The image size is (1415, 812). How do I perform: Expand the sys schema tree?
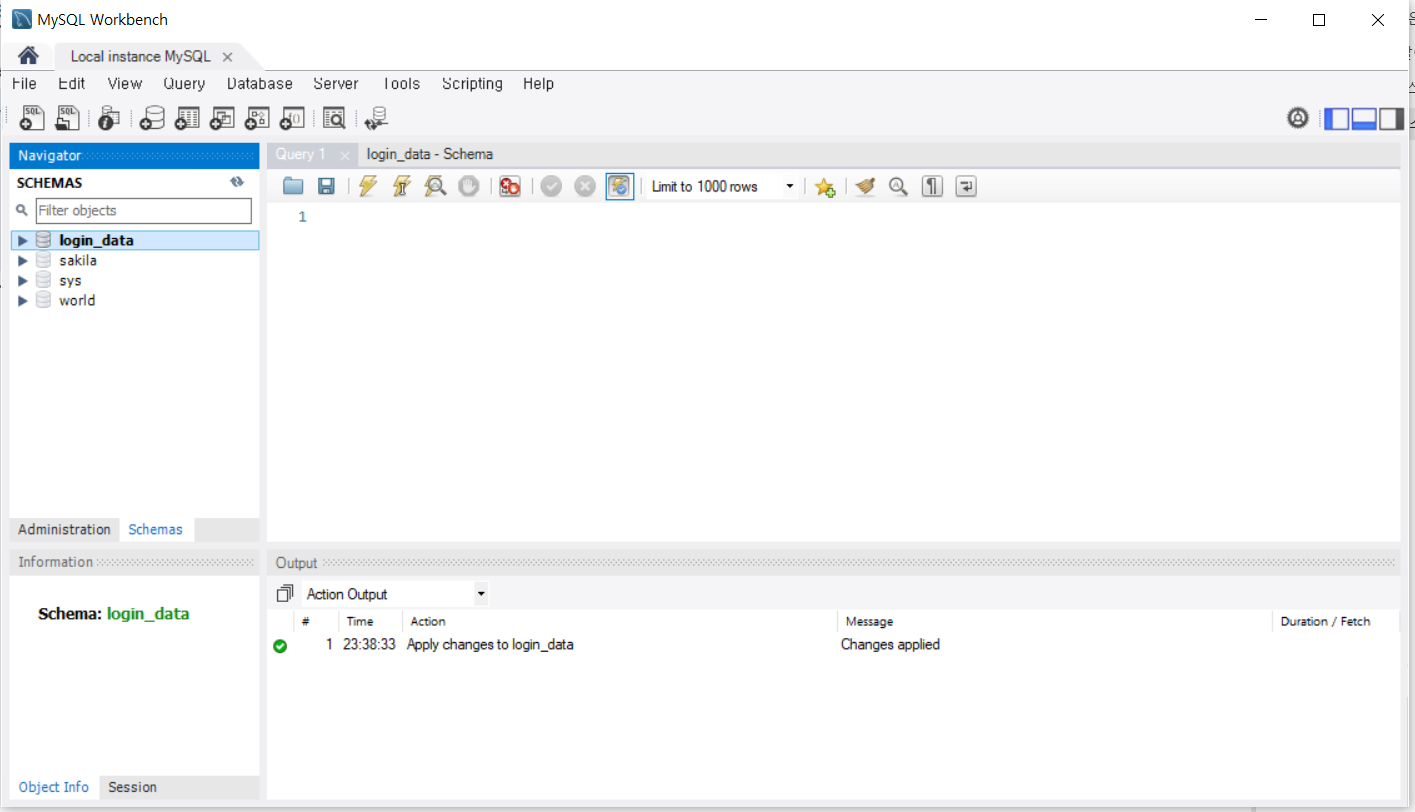(22, 281)
